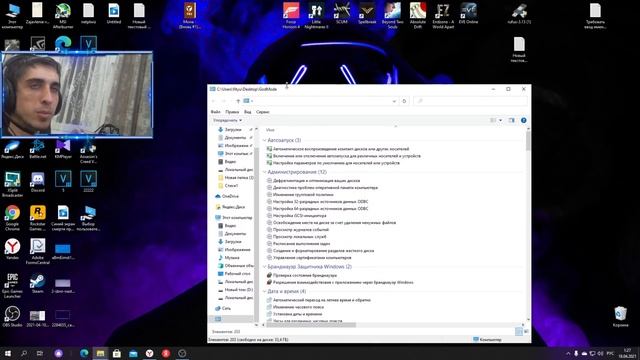Open Google Chrome desktop shortcut
The width and height of the screenshot is (640, 360).
(x=12, y=218)
